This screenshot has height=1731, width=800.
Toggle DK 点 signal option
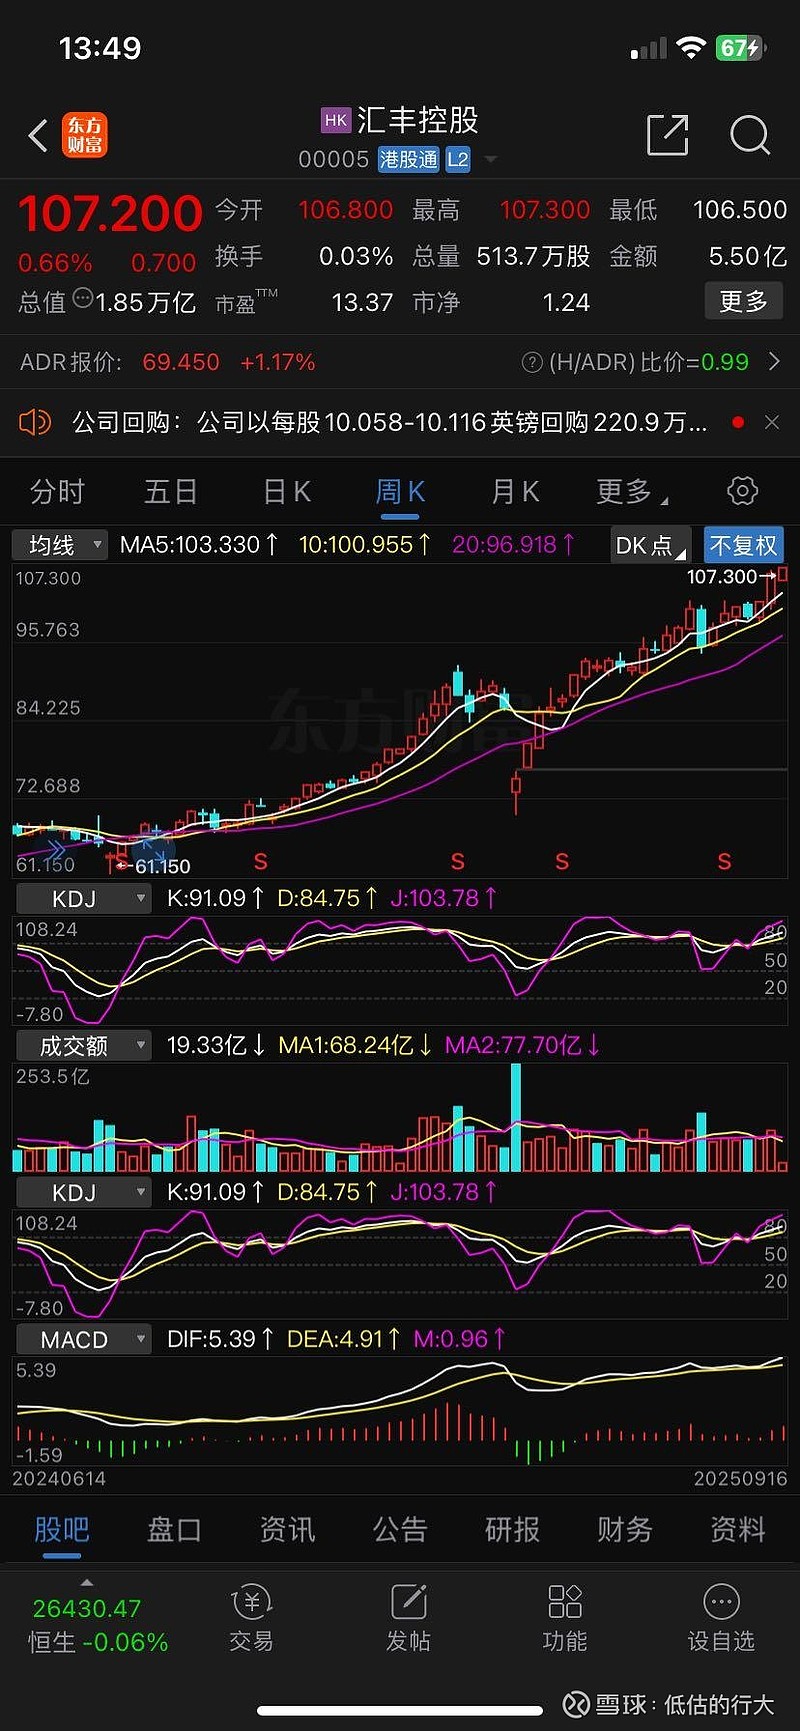(x=651, y=545)
